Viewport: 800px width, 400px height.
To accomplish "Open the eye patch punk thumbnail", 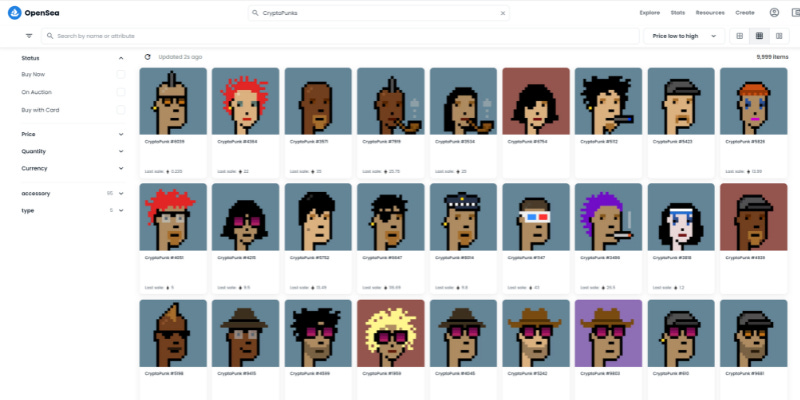I will tap(390, 217).
